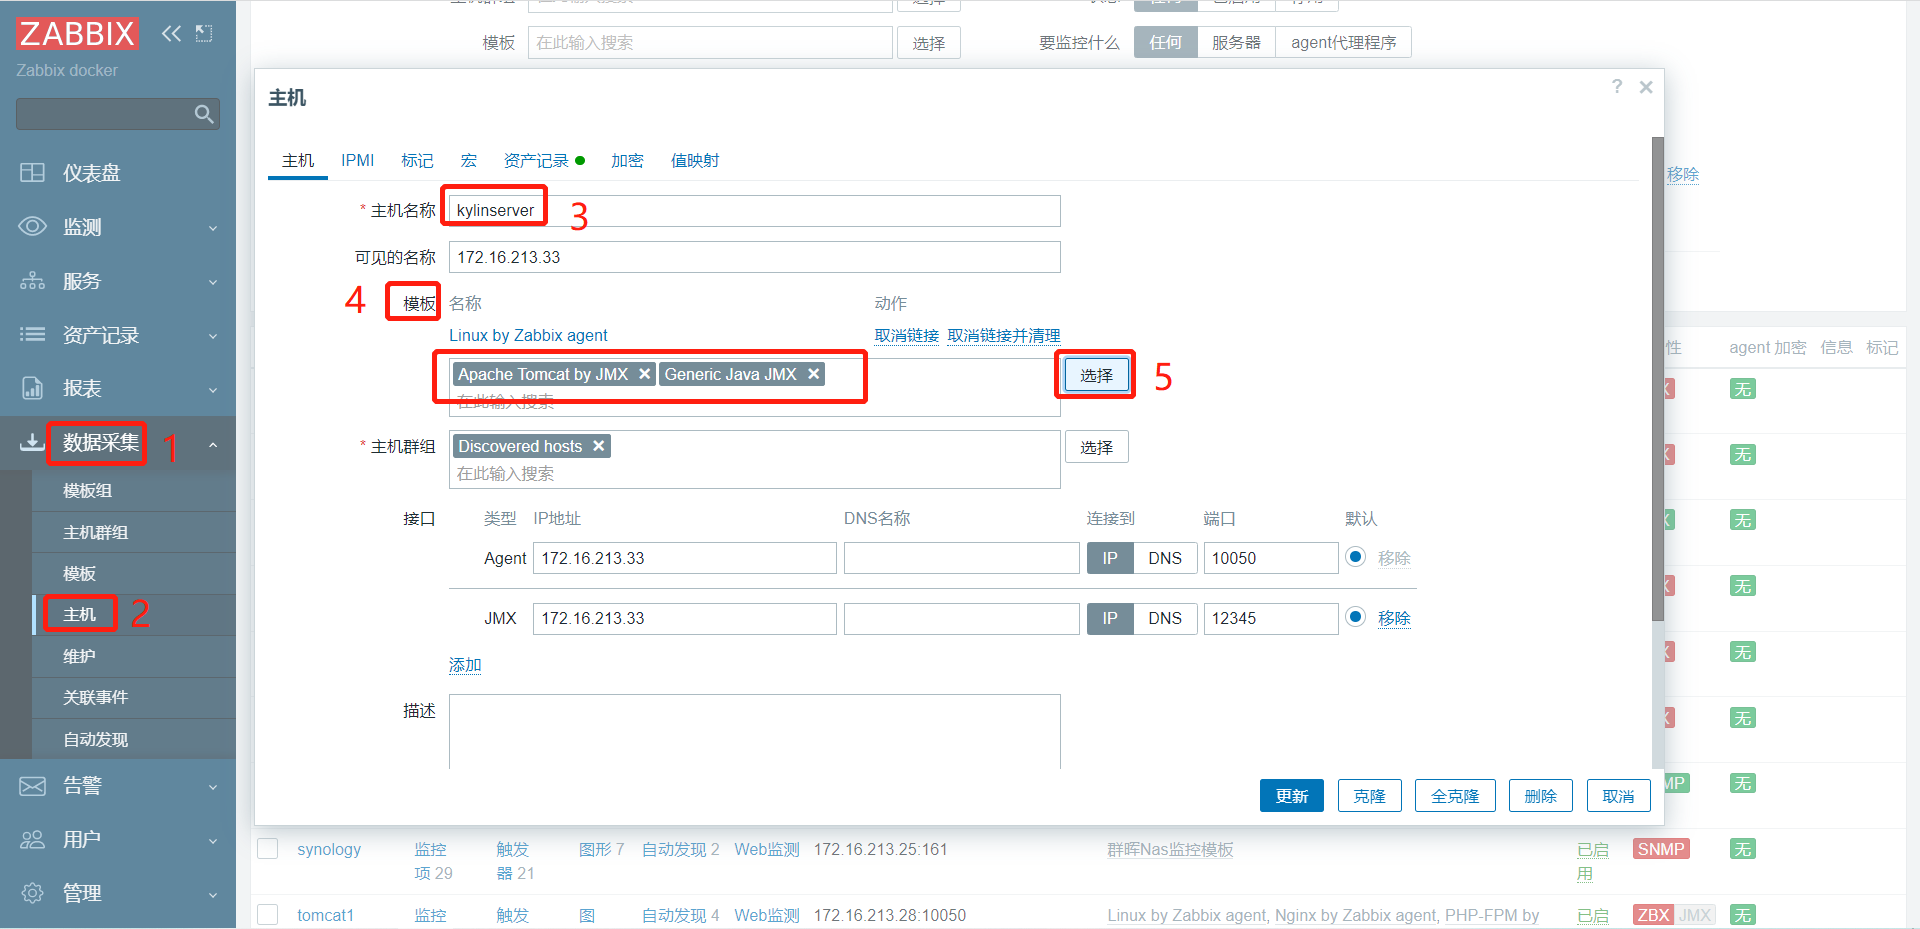This screenshot has width=1920, height=929.
Task: Expand the 用户 menu
Action: [213, 841]
